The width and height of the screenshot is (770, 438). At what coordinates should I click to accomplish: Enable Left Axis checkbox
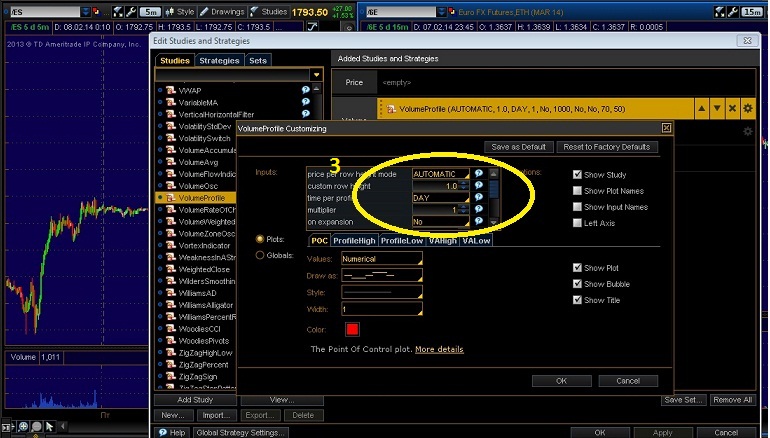point(578,223)
